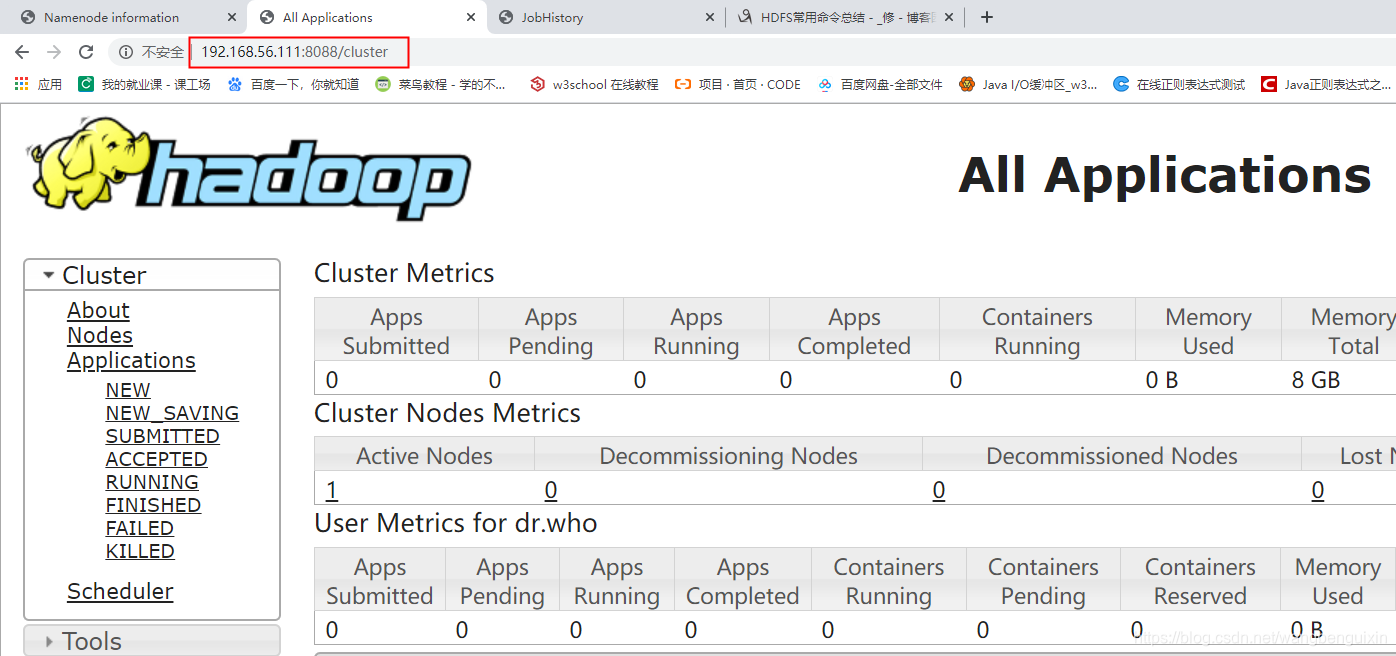The image size is (1396, 656).
Task: Reload the page with the refresh icon
Action: [x=86, y=52]
